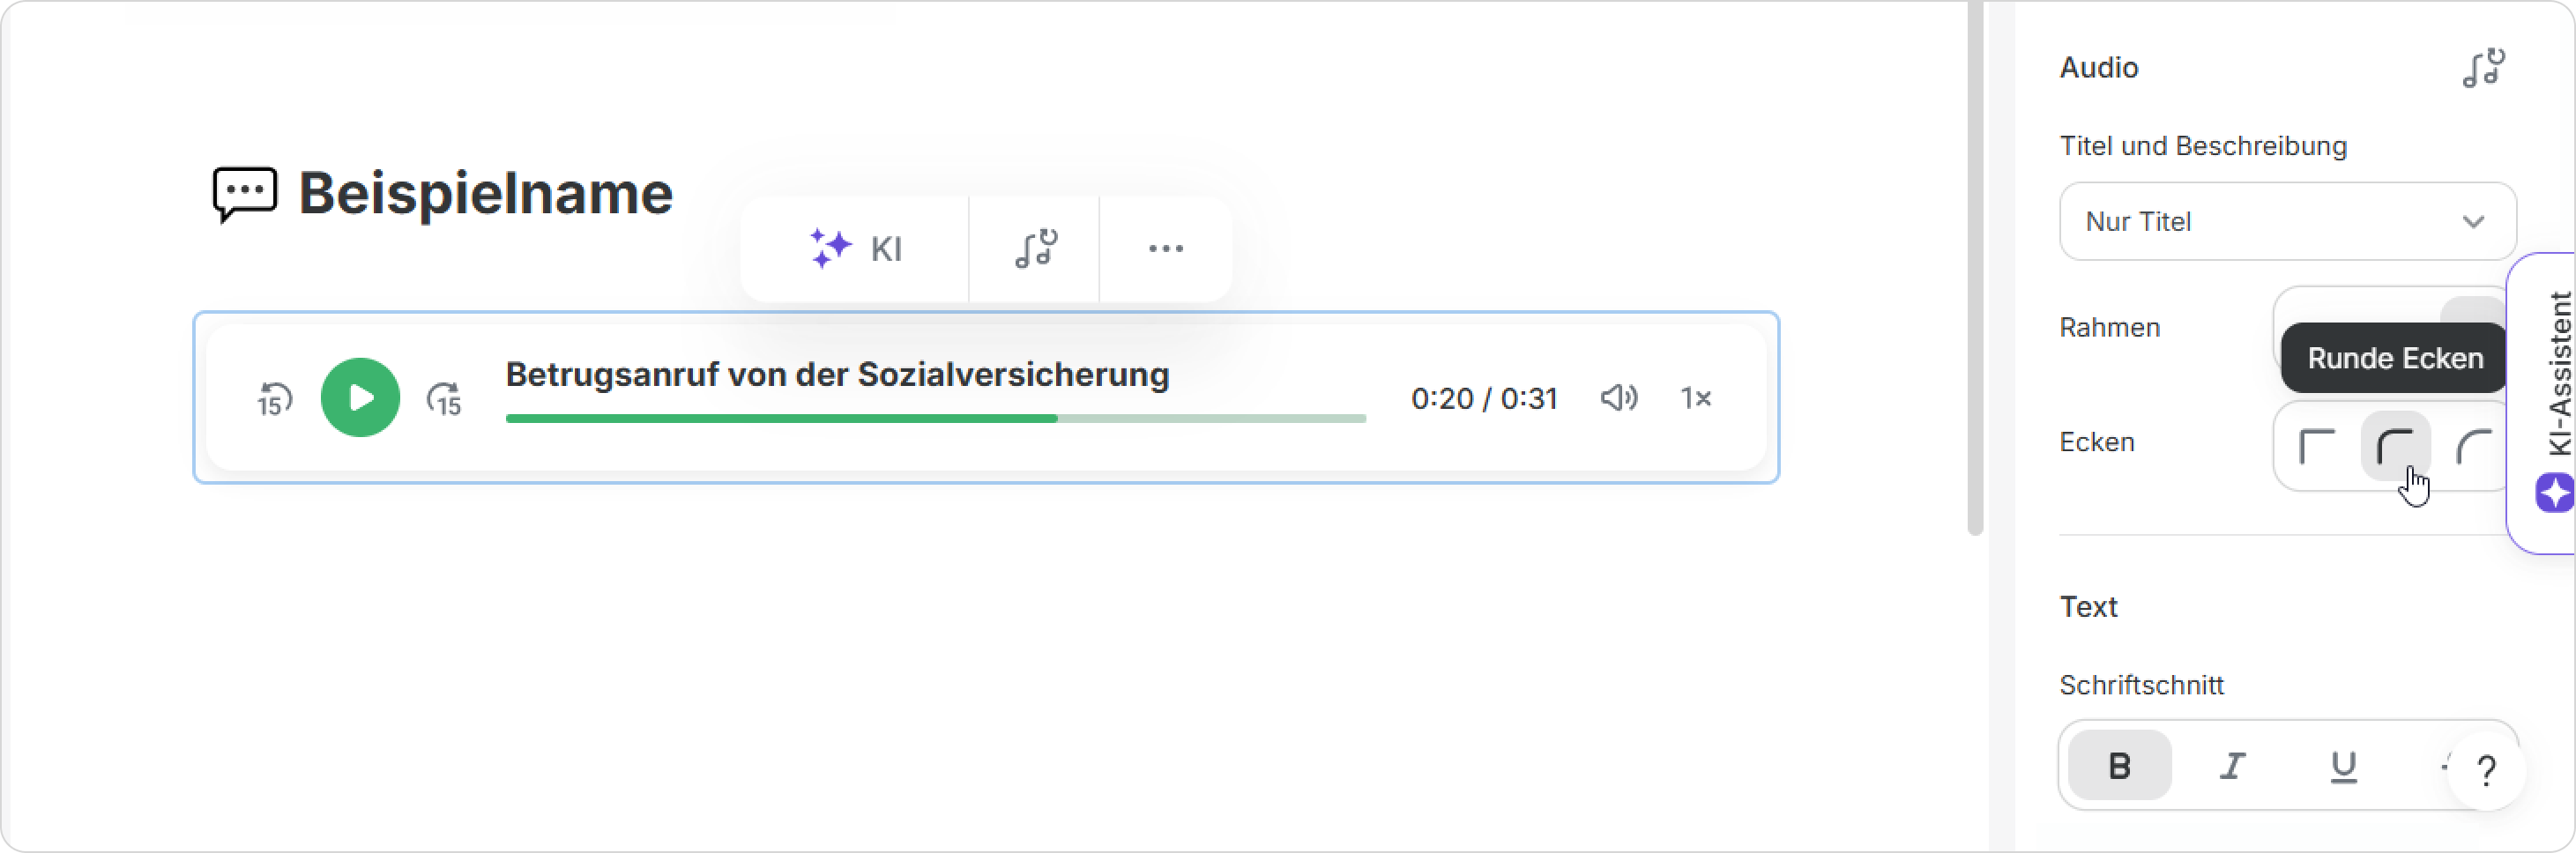Toggle bold text formatting
This screenshot has width=2576, height=853.
pos(2119,766)
